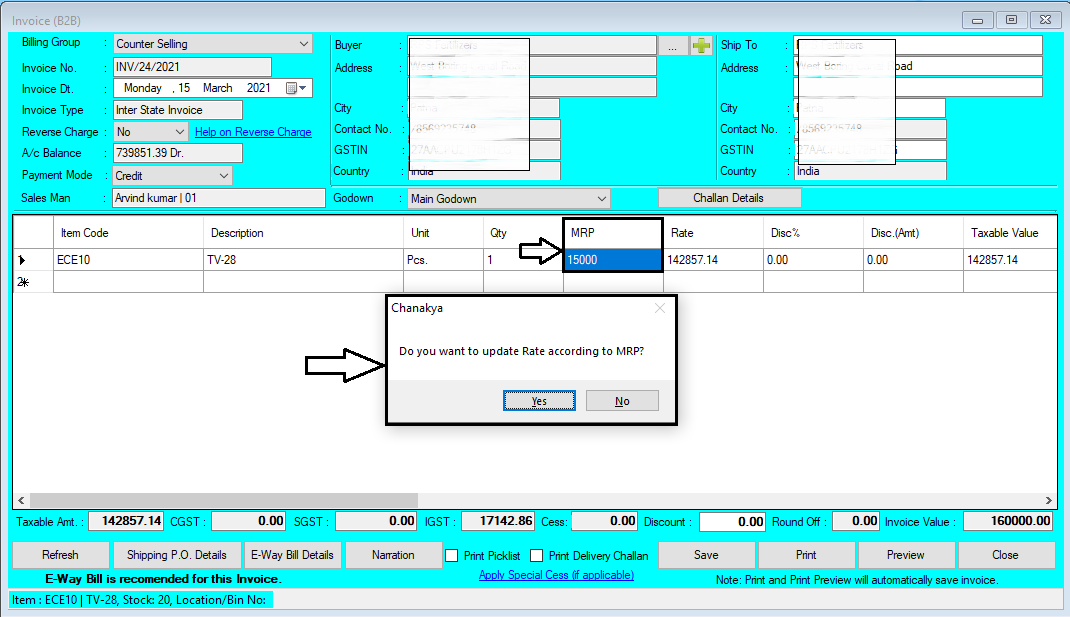
Task: Click the ellipsis icon to browse buyers
Action: click(675, 44)
